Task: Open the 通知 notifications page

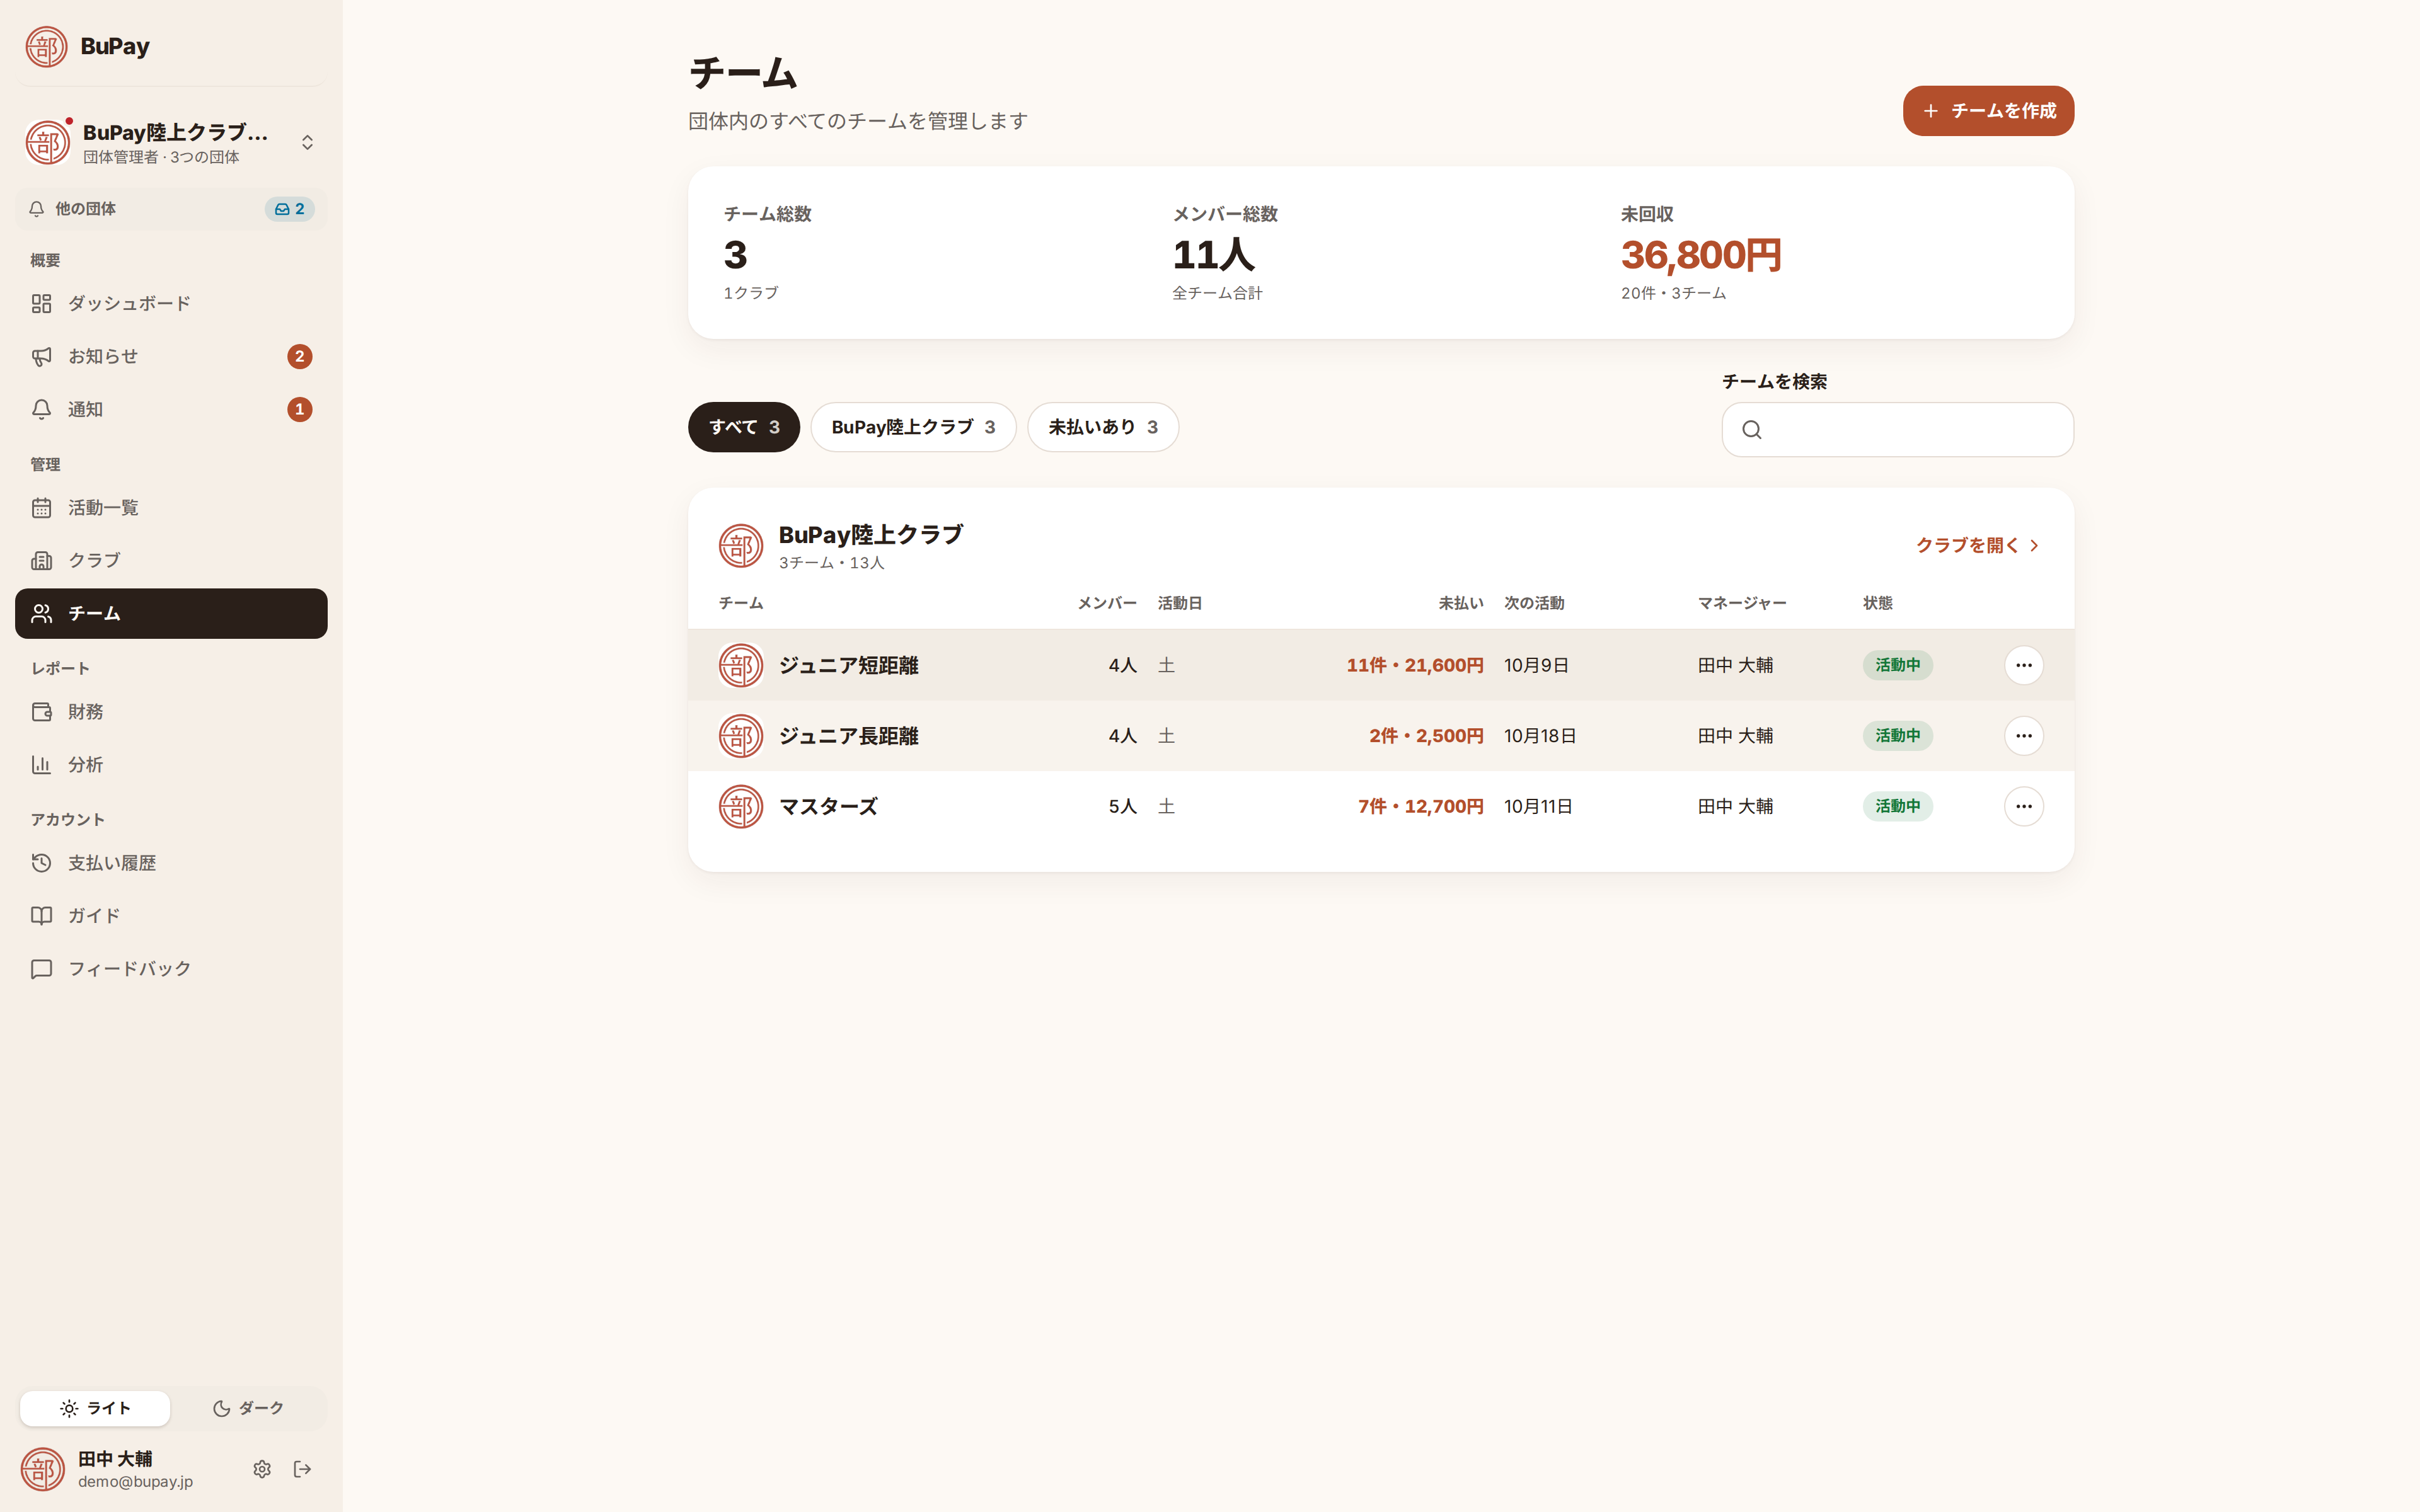Action: point(171,409)
